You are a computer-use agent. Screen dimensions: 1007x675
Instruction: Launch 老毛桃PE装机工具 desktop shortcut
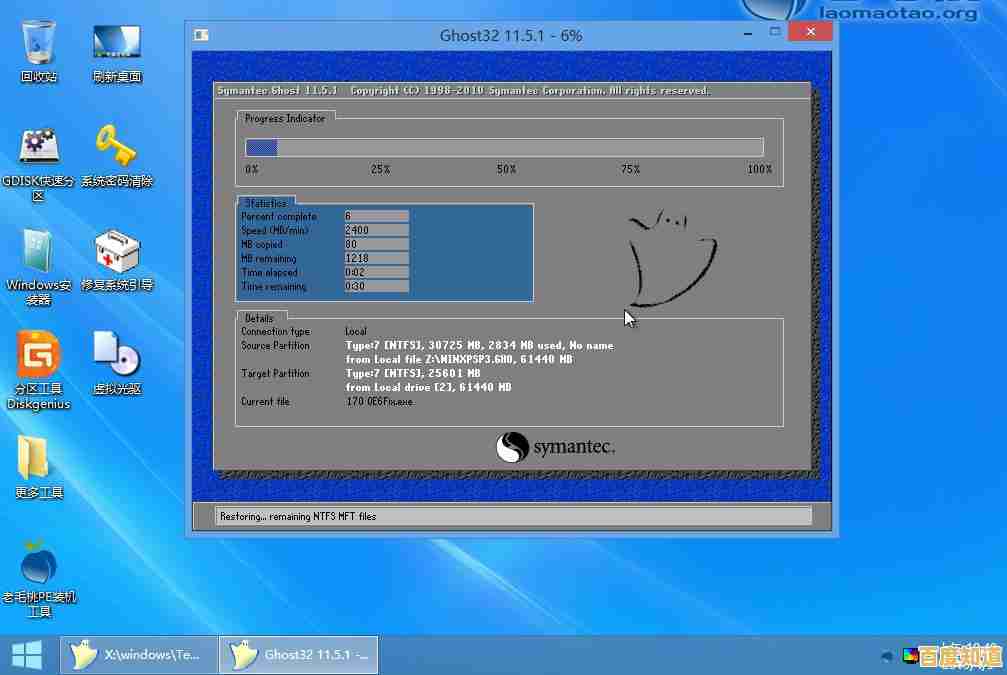click(x=39, y=565)
